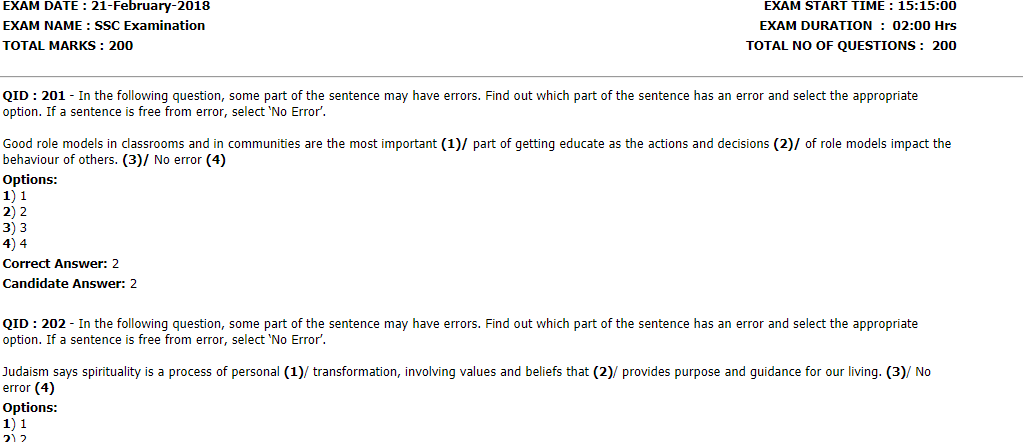Click the Correct Answer: 2 line
The image size is (1023, 442).
tap(61, 264)
